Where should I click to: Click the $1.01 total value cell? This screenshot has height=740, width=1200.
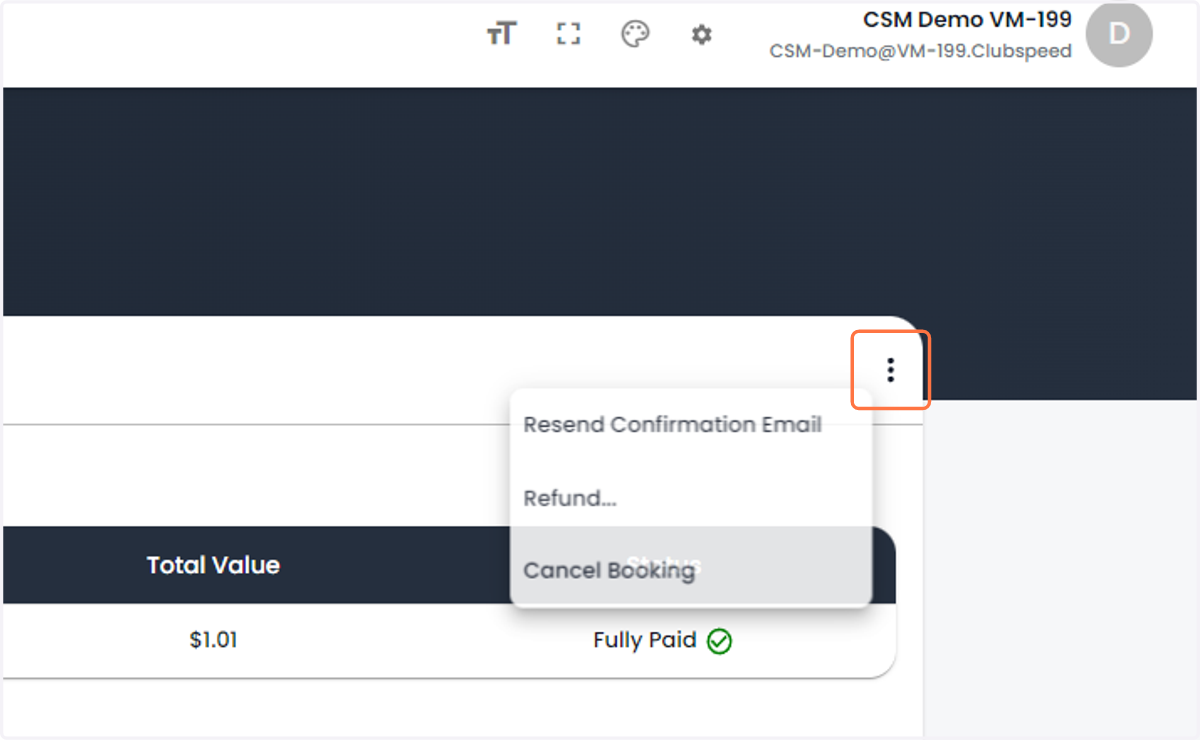(x=213, y=640)
